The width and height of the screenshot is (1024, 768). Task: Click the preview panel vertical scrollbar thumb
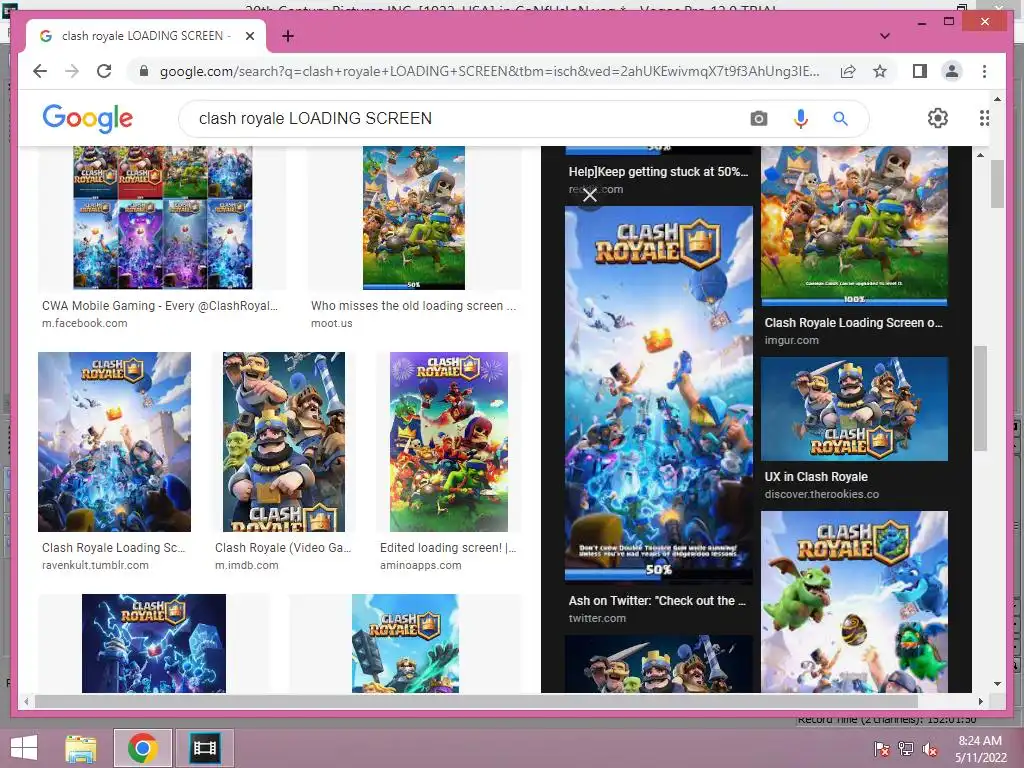pos(980,398)
